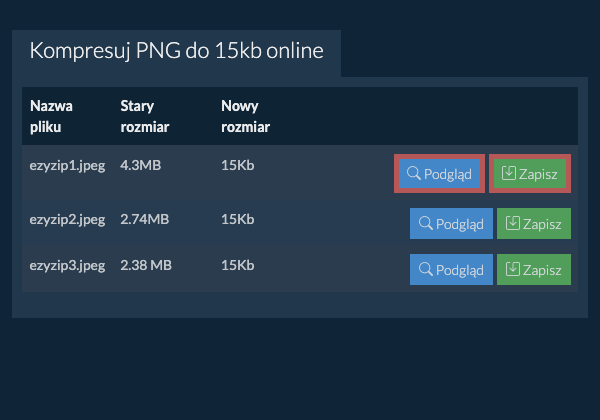Preview ezyzip2.jpeg using Podgląd label
This screenshot has height=420, width=600.
point(460,224)
